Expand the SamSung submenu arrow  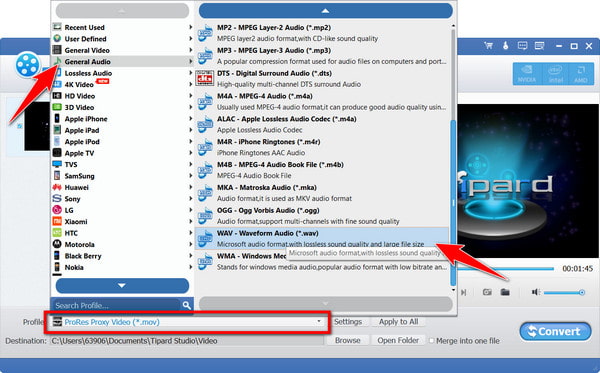(x=191, y=176)
